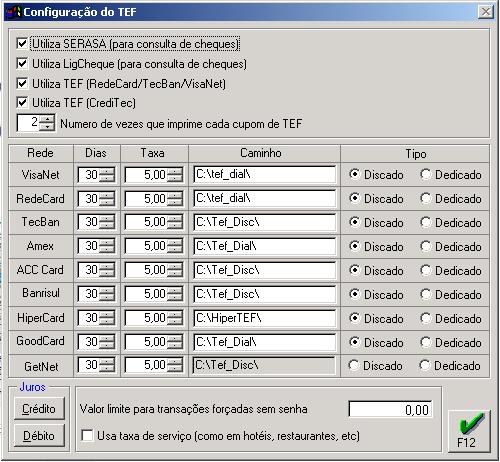Viewport: 500px width, 462px height.
Task: Click the VisaNet row label
Action: (40, 175)
